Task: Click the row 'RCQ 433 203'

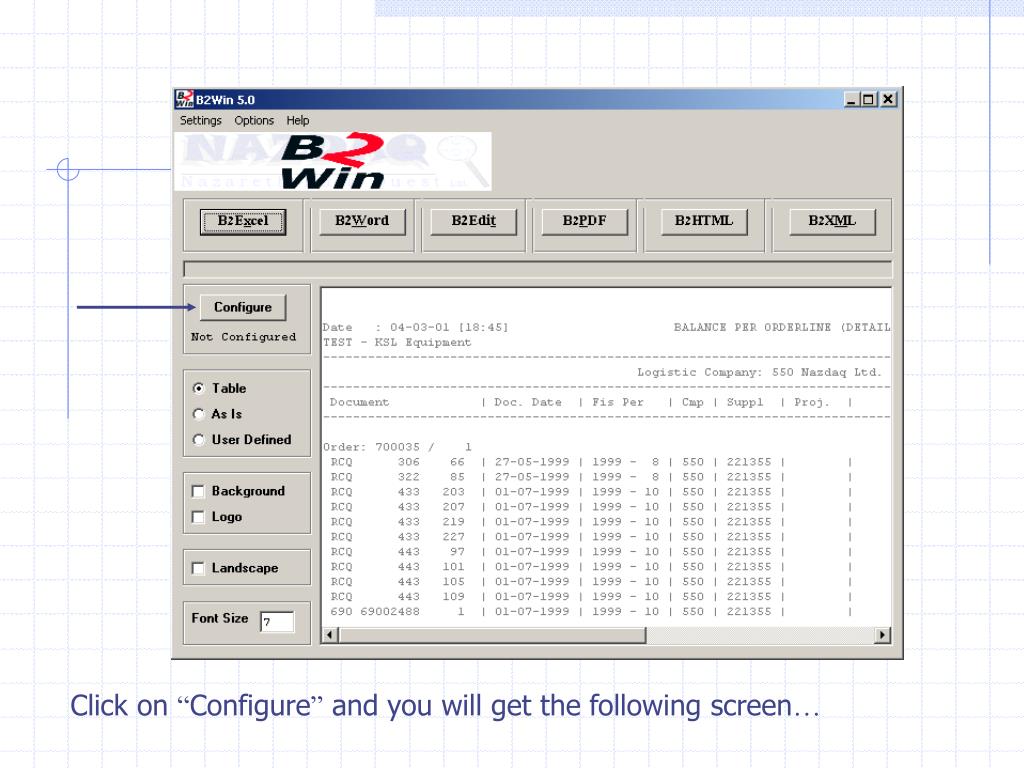Action: [590, 492]
